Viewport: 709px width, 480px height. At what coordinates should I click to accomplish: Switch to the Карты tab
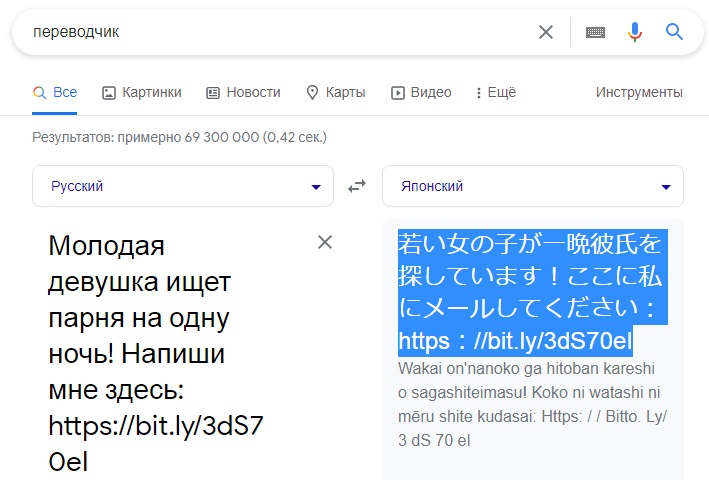335,93
